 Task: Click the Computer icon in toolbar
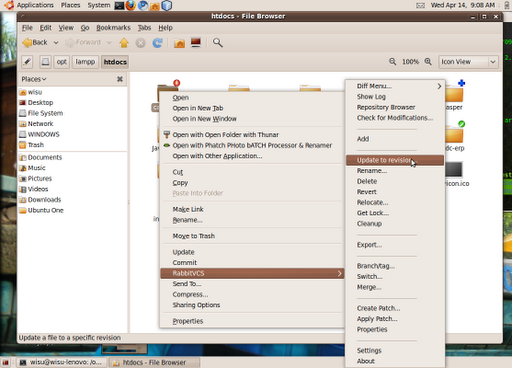coord(196,43)
